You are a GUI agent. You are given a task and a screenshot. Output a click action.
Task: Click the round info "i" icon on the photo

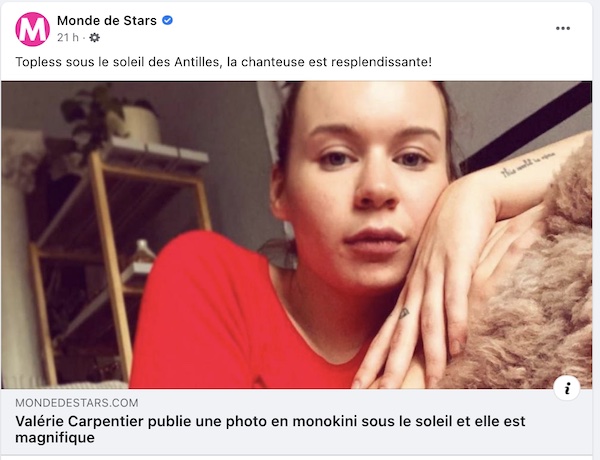tap(567, 388)
